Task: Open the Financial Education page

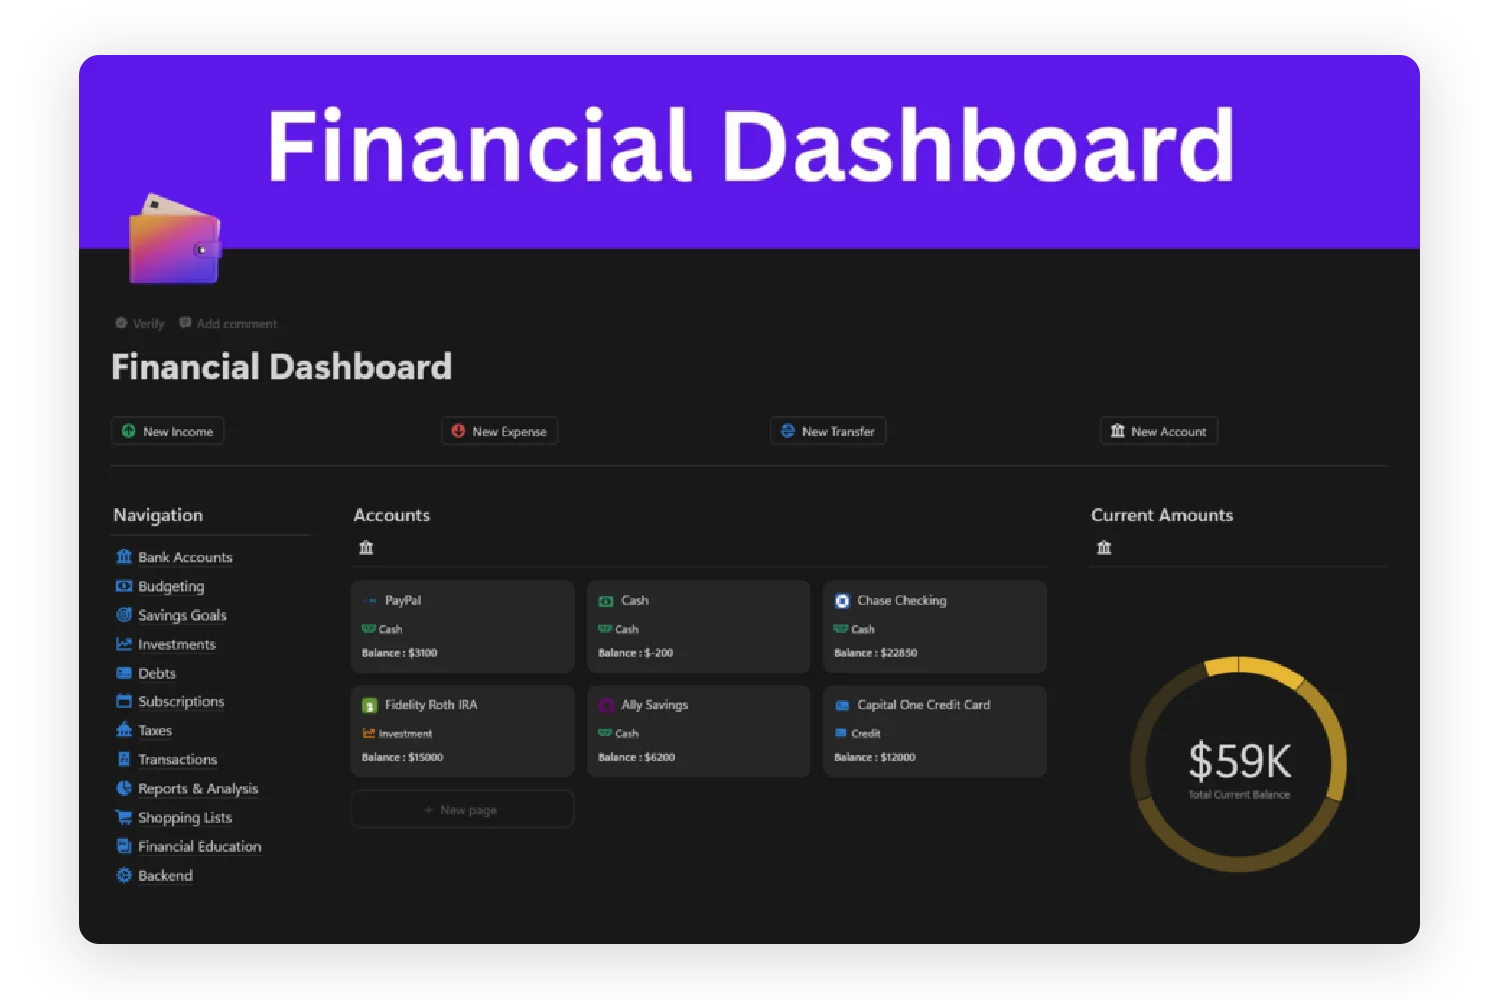Action: (x=200, y=846)
